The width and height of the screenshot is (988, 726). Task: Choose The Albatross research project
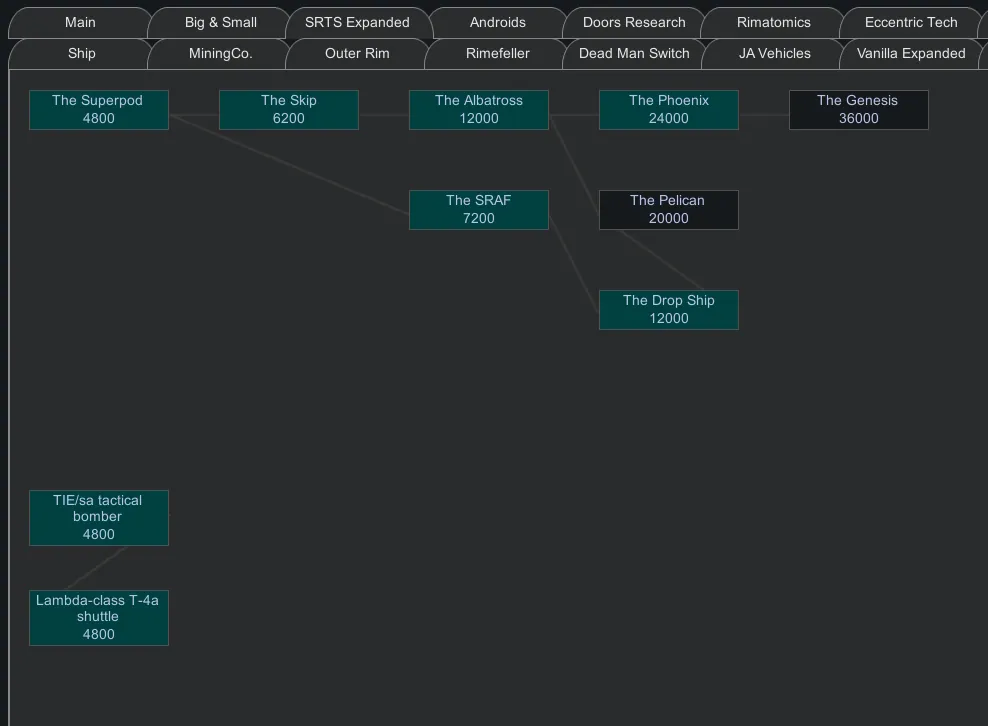[478, 110]
